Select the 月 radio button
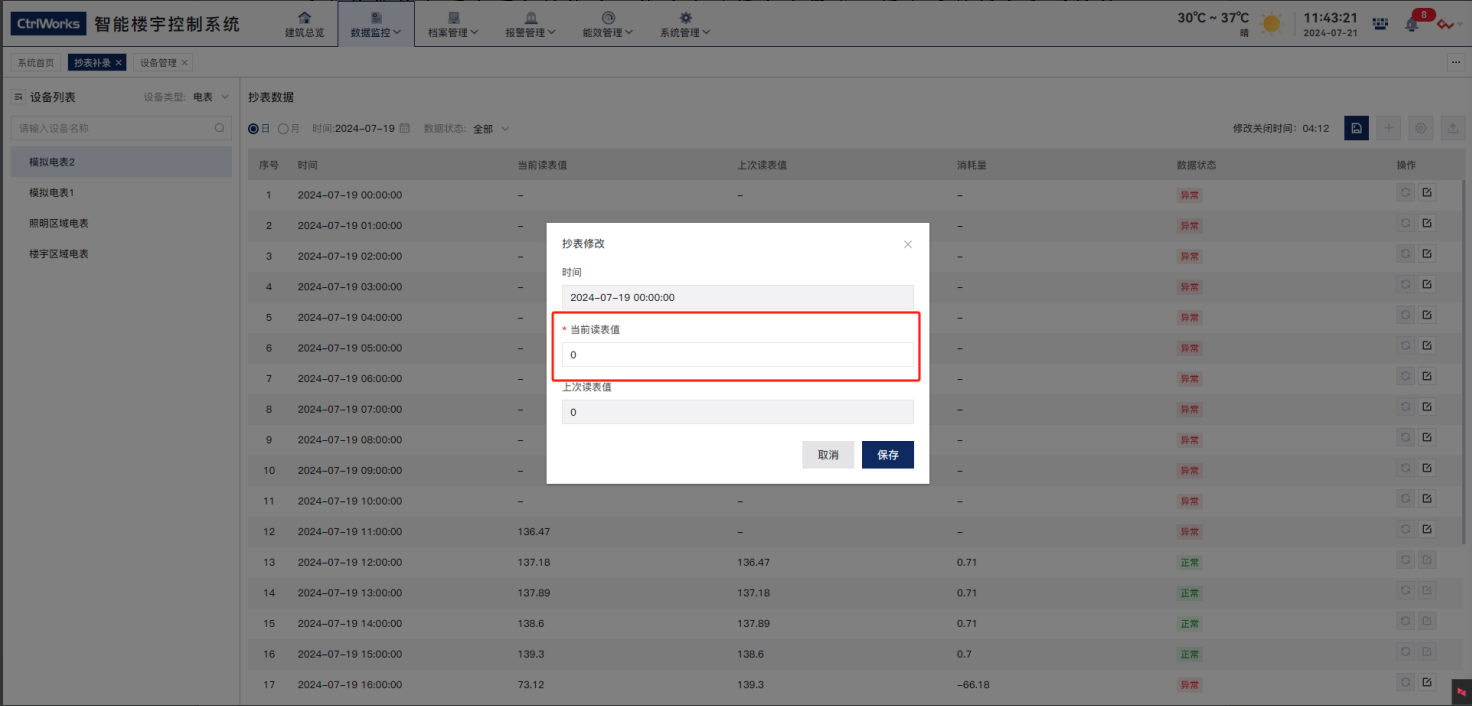 (284, 128)
